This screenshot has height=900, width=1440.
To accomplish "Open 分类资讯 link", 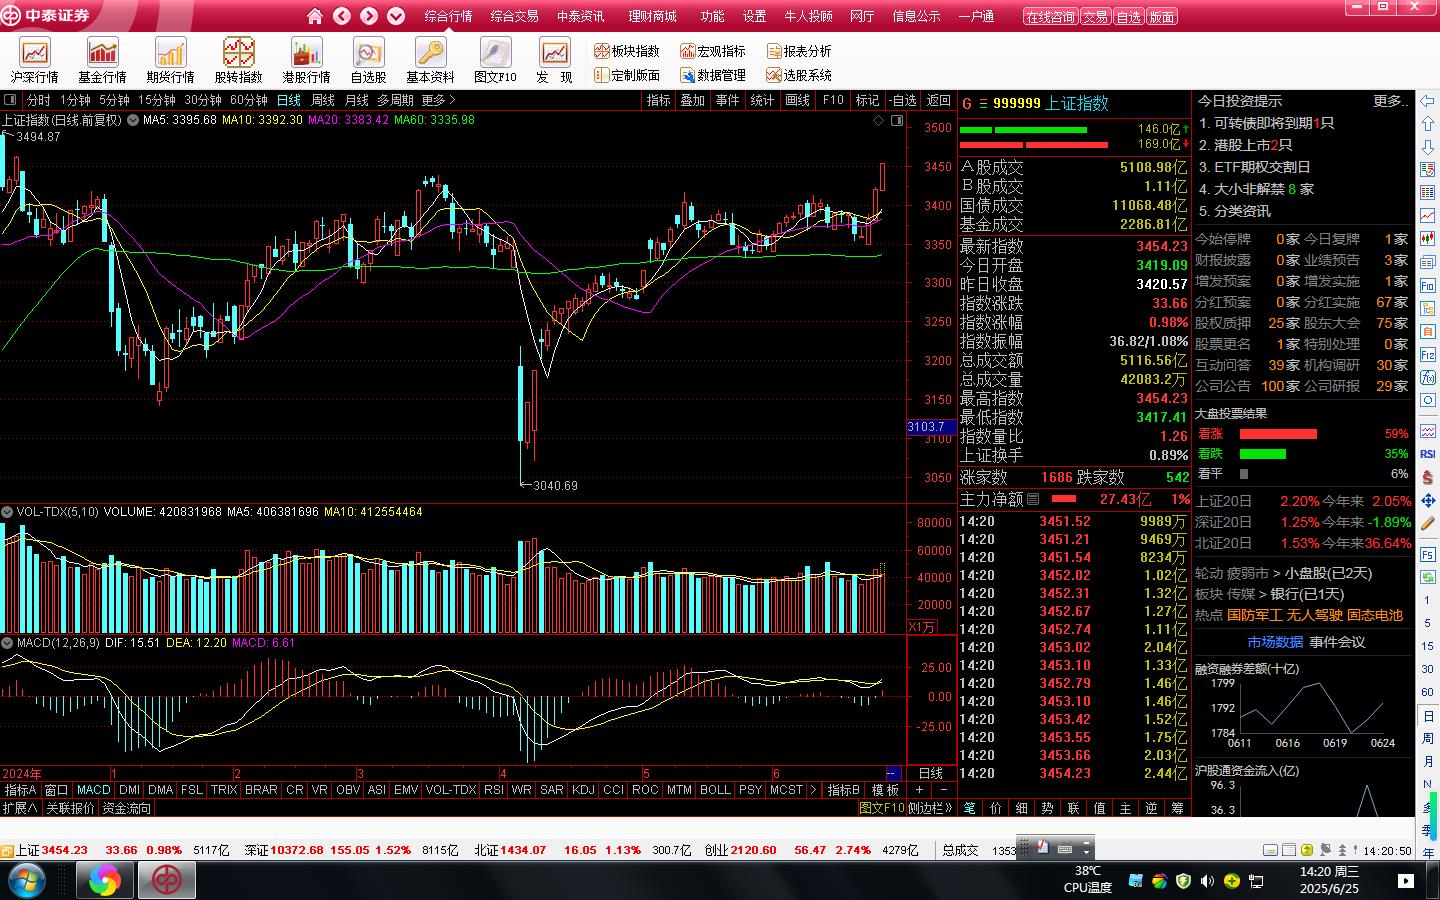I will coord(1241,211).
